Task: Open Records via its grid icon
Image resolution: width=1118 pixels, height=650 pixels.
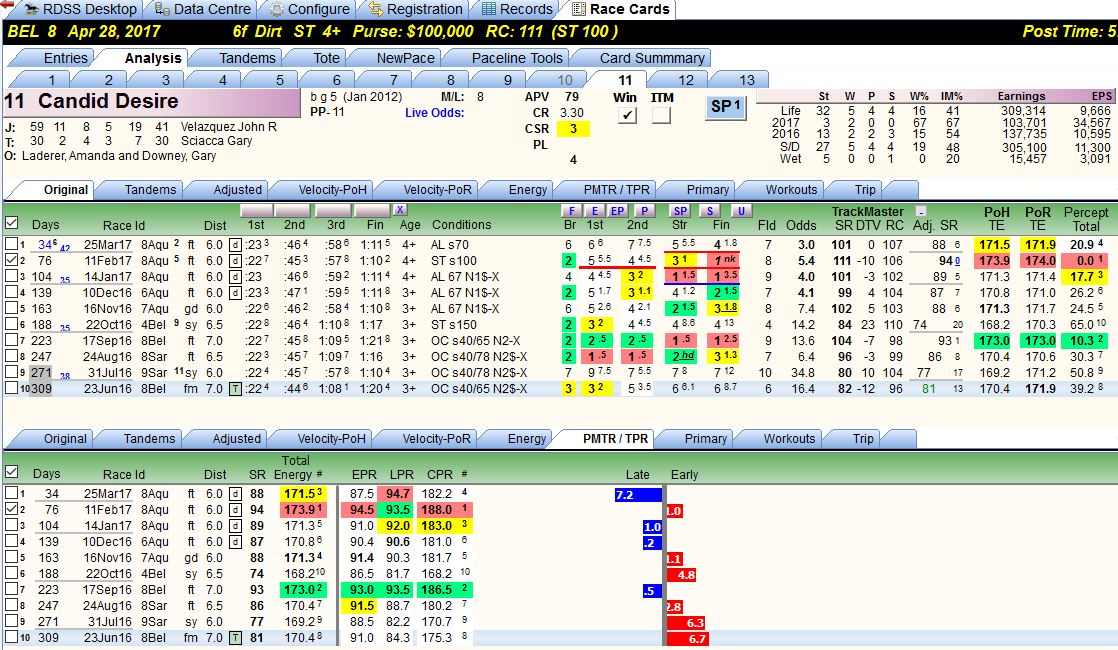Action: coord(489,9)
